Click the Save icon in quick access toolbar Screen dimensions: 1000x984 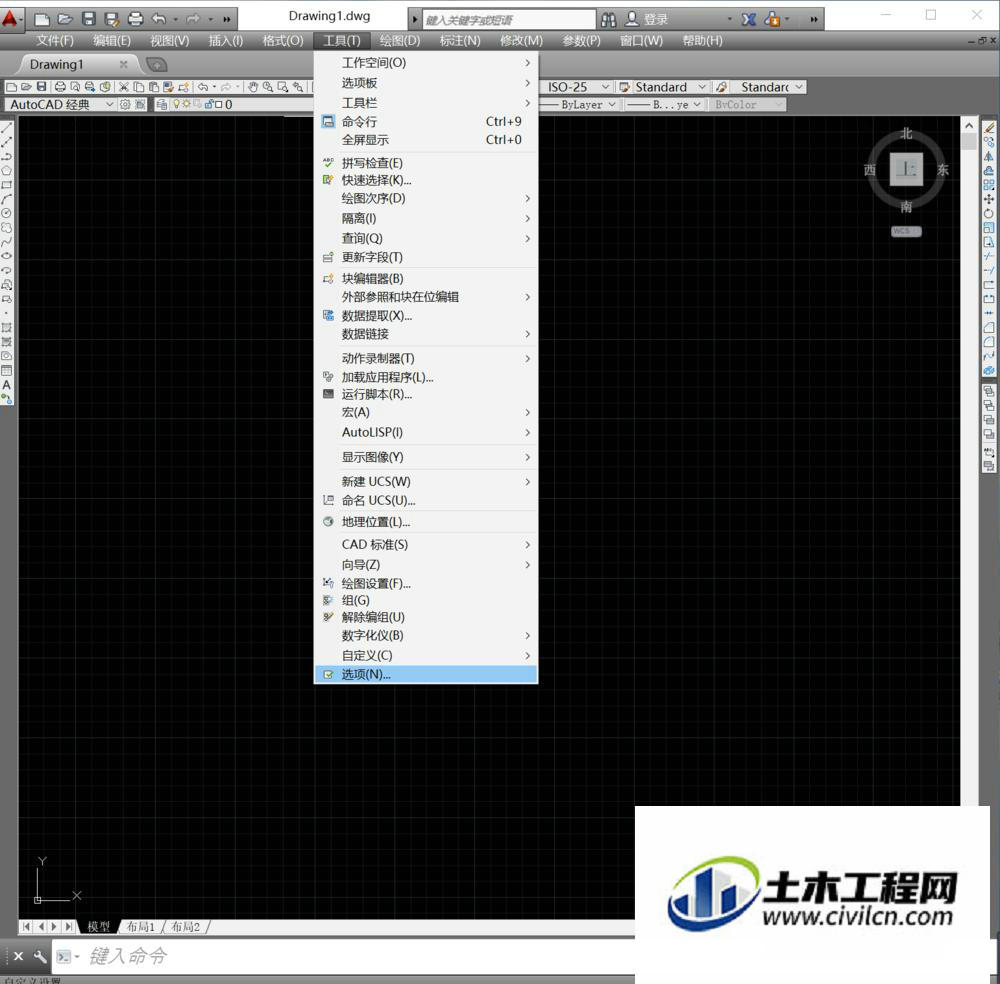click(89, 19)
